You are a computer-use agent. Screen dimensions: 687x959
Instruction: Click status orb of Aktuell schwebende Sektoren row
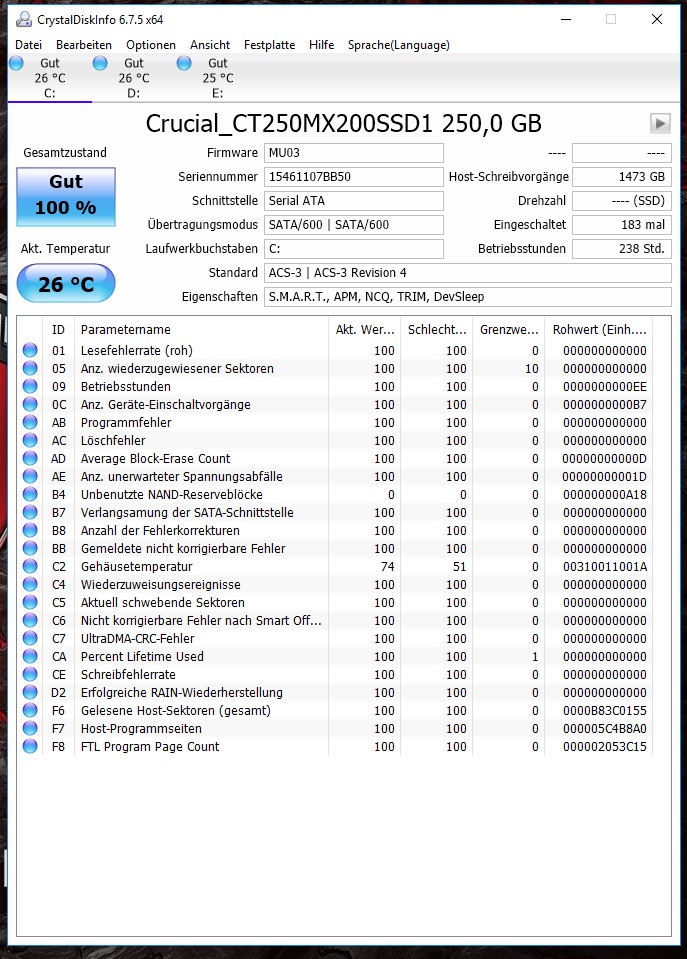[30, 602]
